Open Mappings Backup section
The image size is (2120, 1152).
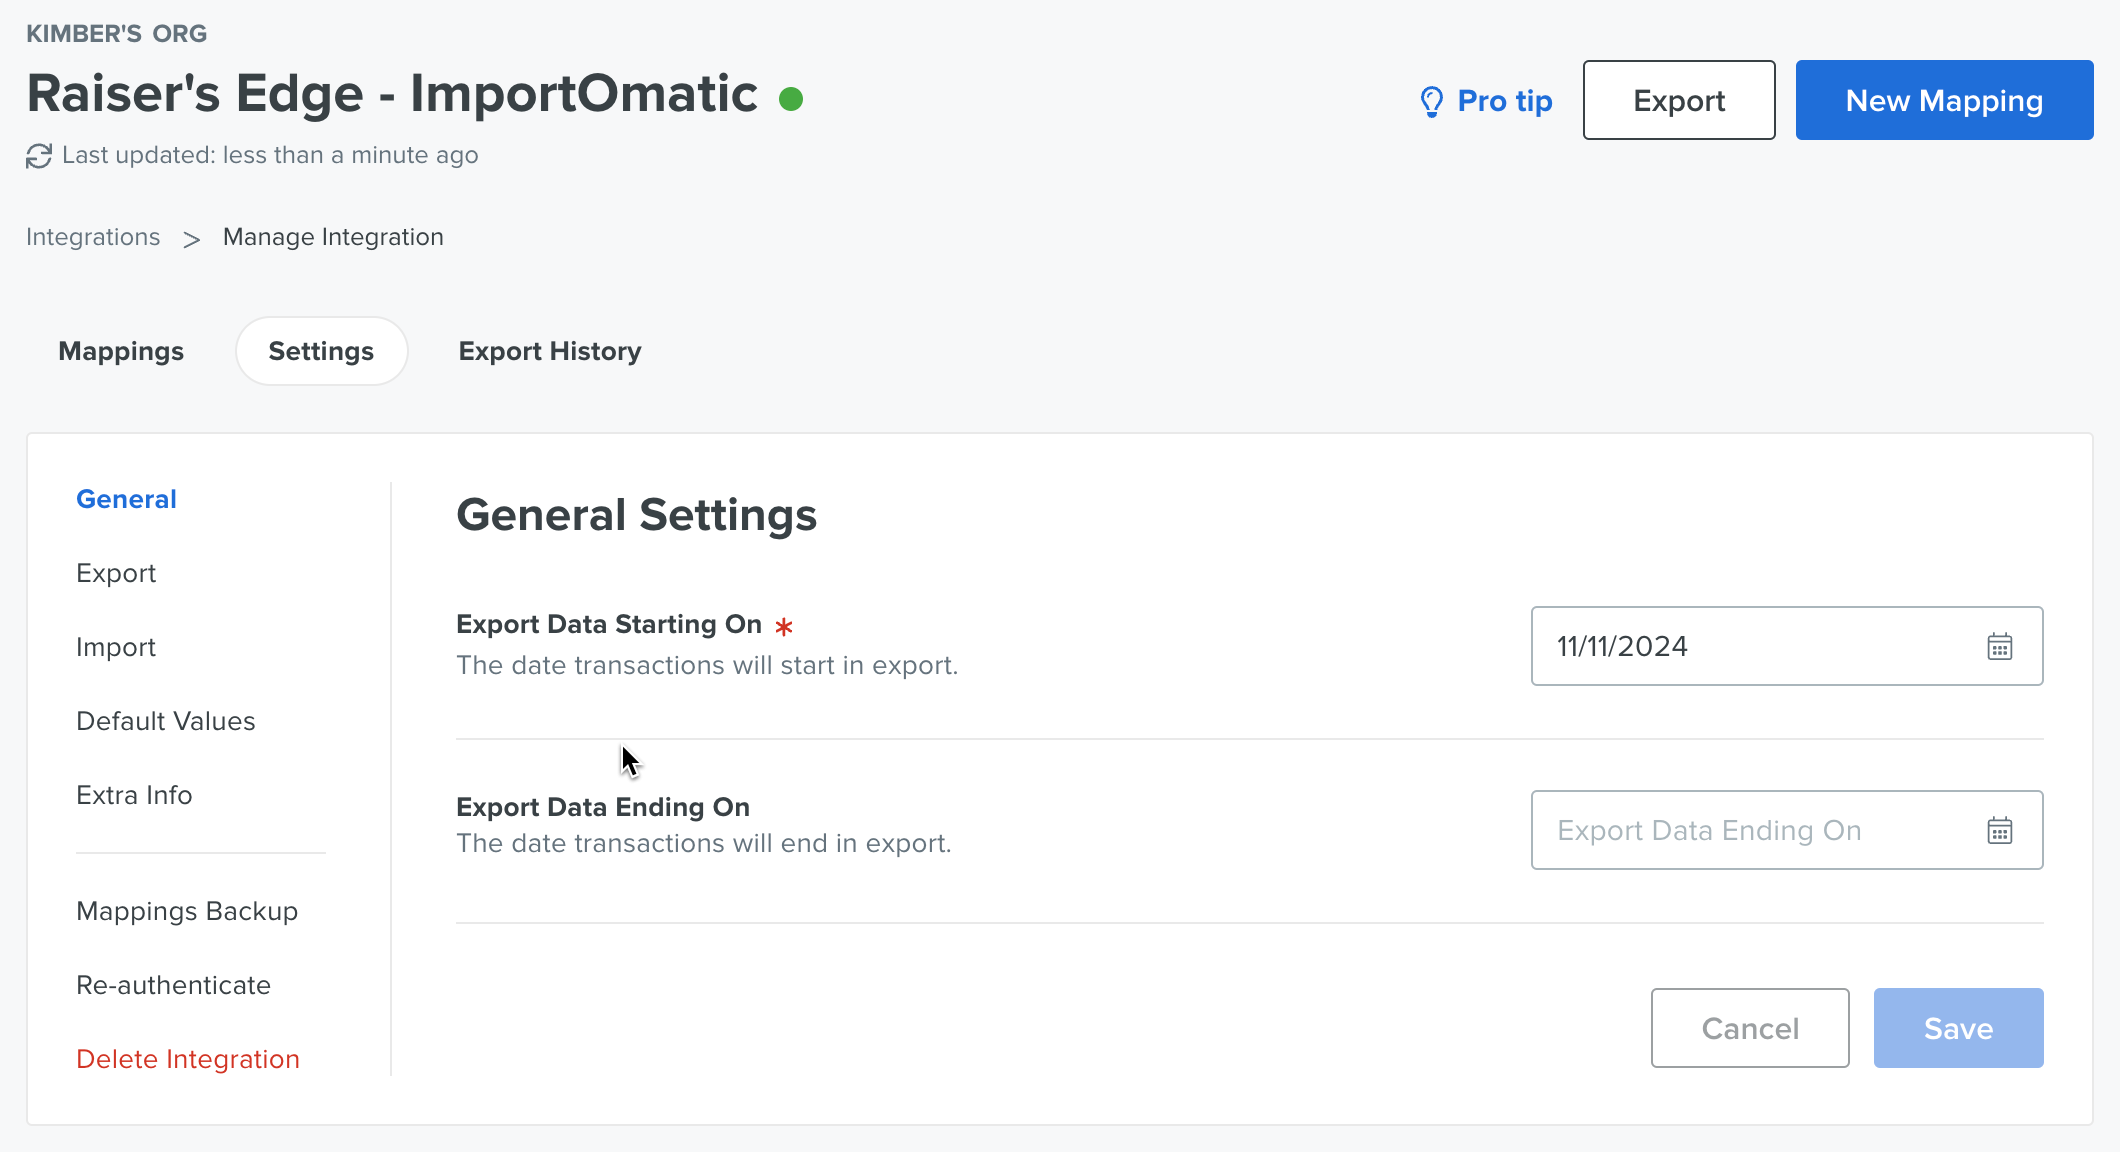[x=187, y=911]
